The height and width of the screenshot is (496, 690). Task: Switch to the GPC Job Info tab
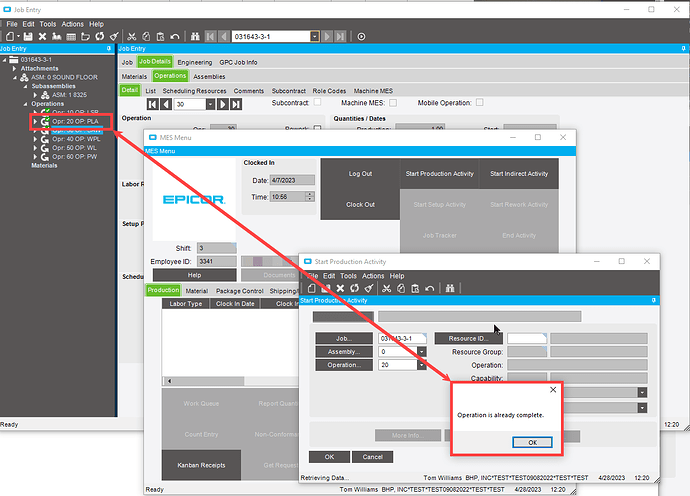coord(239,62)
